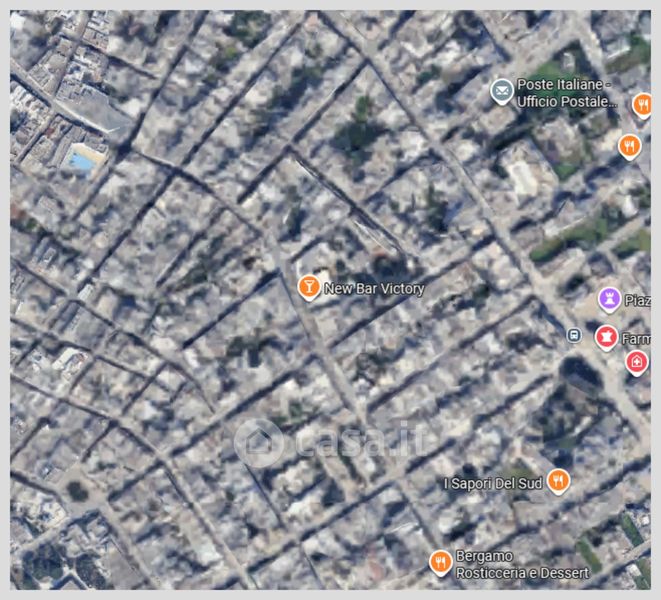This screenshot has height=600, width=661.
Task: Click the partial Piaz text label
Action: coord(637,300)
